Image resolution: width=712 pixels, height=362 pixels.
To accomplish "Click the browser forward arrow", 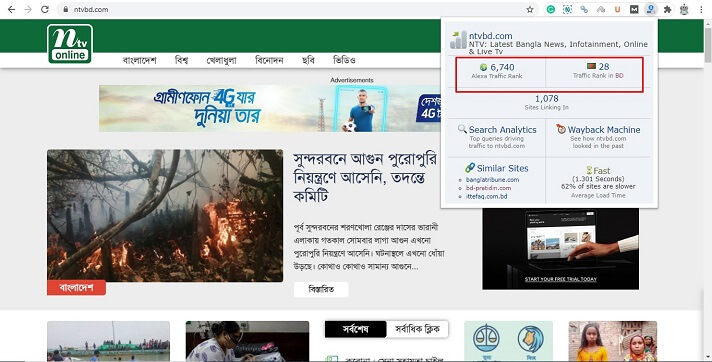I will [x=28, y=9].
